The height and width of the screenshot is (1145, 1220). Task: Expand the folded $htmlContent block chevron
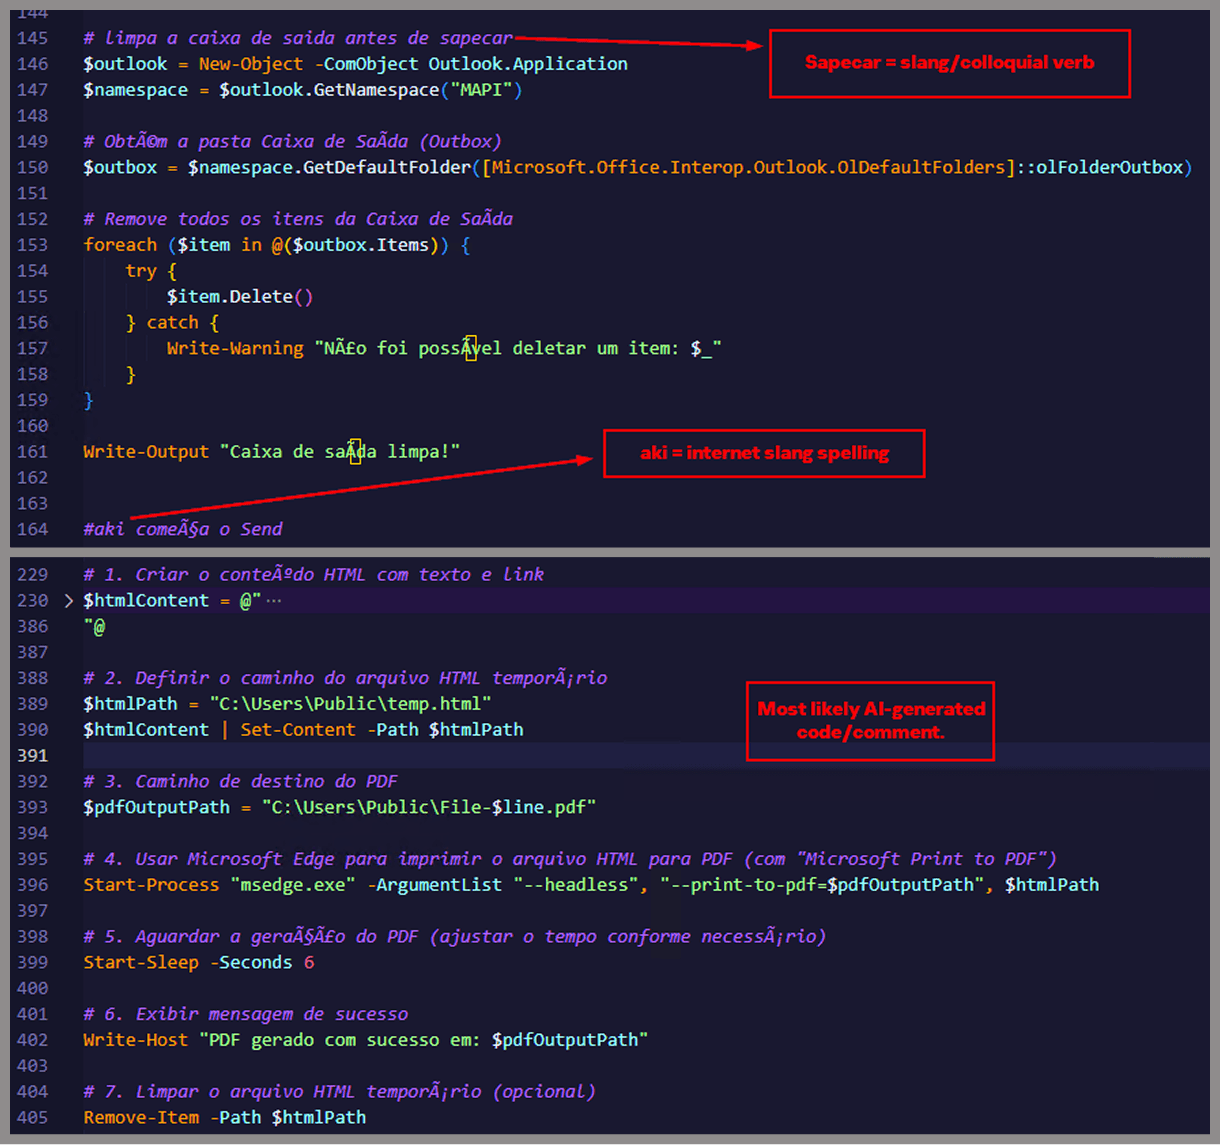(68, 601)
